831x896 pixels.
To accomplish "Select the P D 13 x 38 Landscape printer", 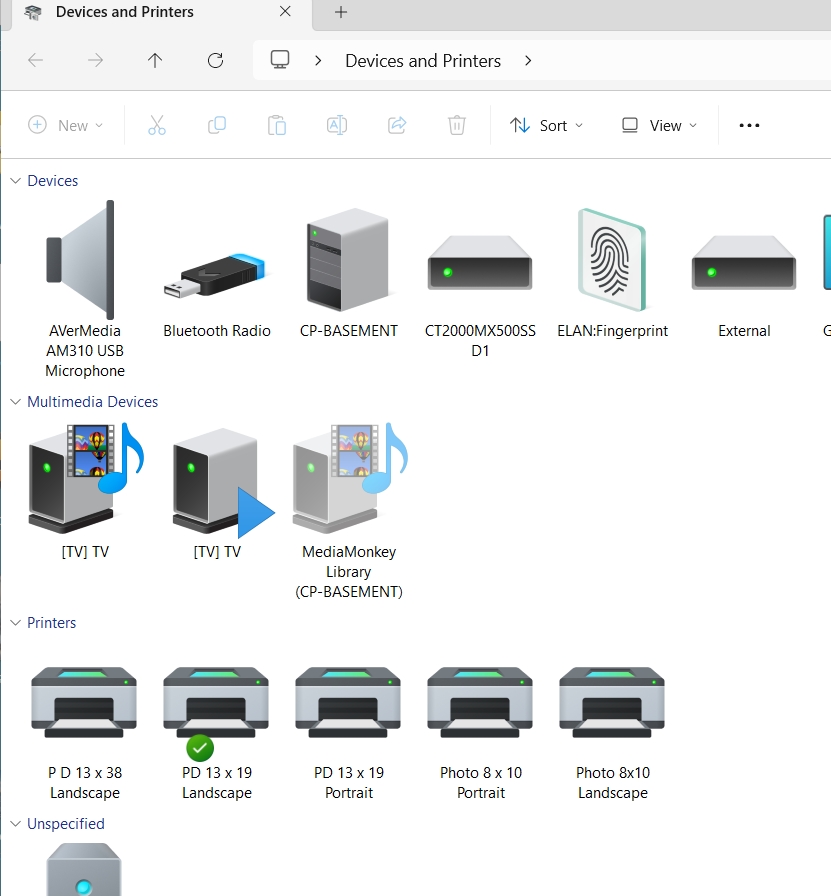I will [84, 702].
